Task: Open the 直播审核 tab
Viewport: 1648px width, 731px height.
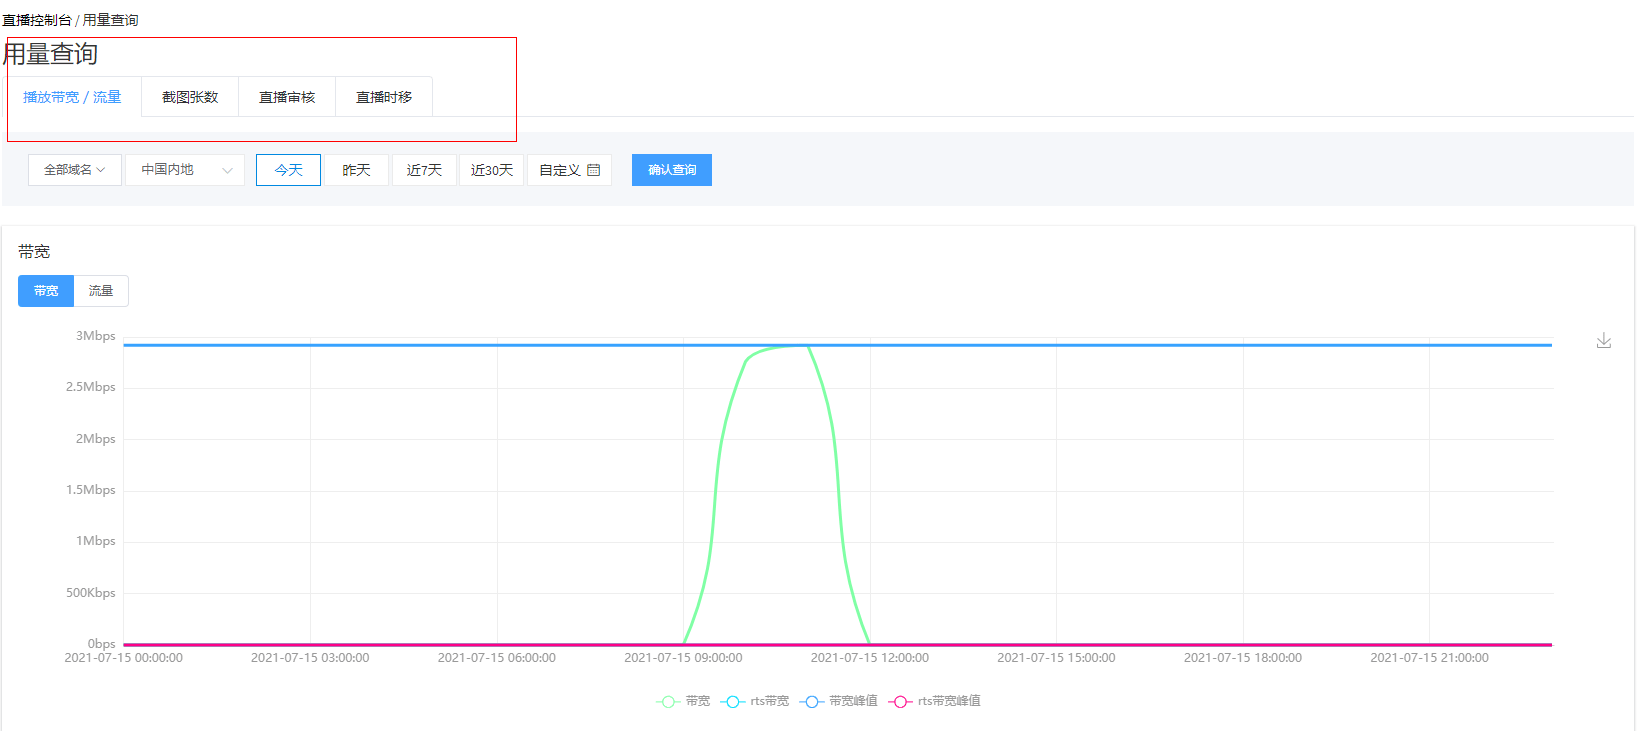Action: coord(287,97)
